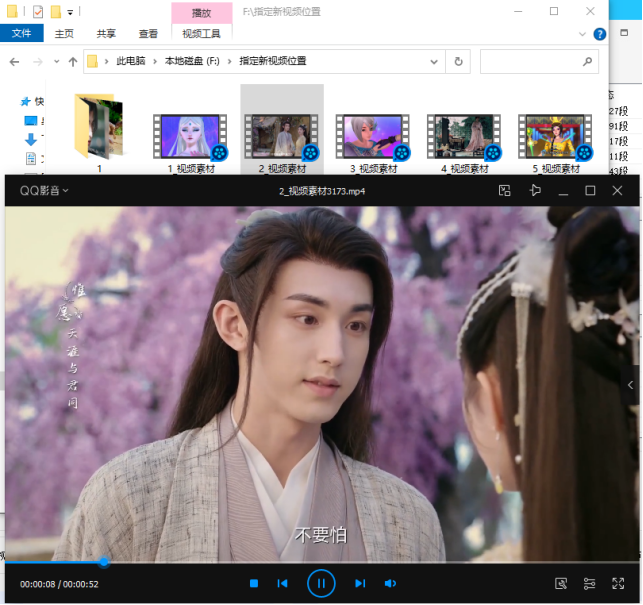Open the 视频工具 ribbon tab
Image resolution: width=643 pixels, height=605 pixels.
[201, 34]
